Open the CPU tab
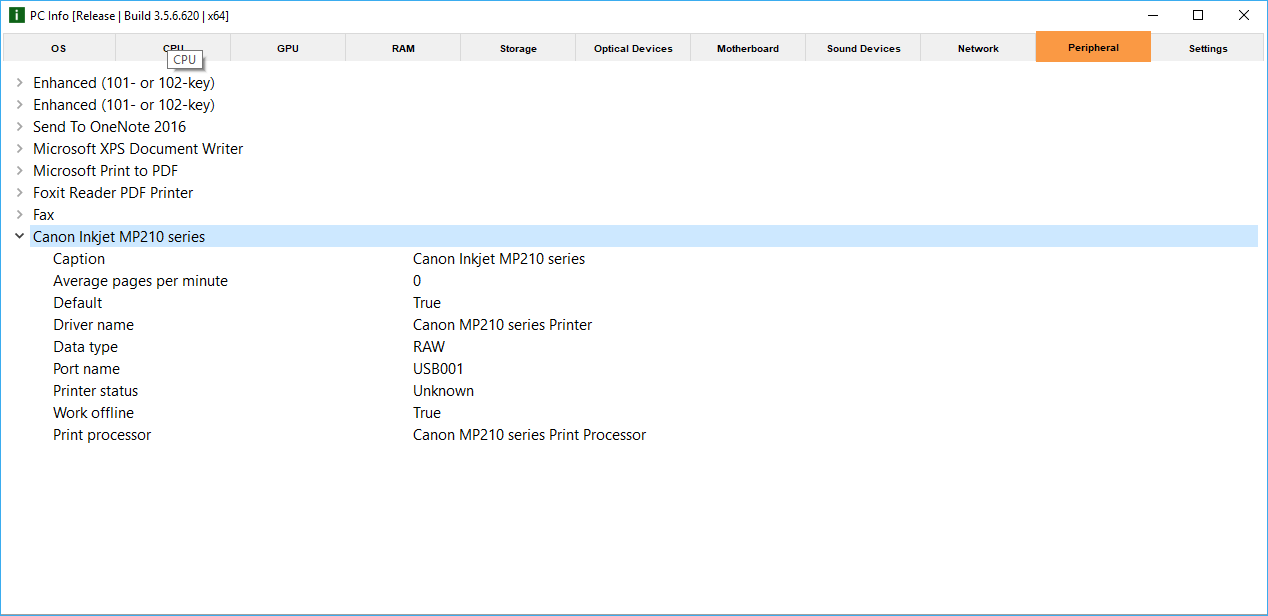This screenshot has height=616, width=1268. (173, 47)
